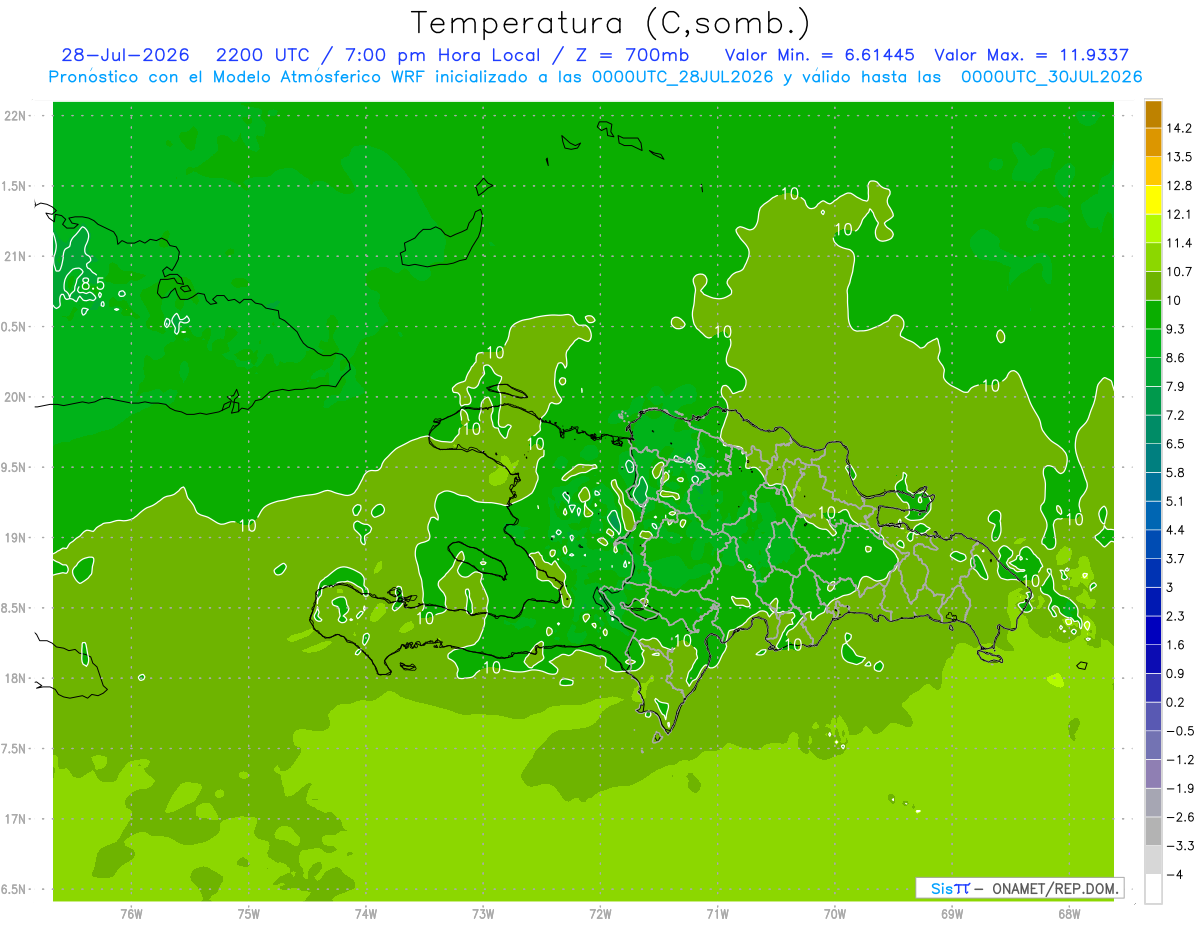Screen dimensions: 1200x927
Task: Click the "11.4" colorbar scale value
Action: click(1179, 243)
